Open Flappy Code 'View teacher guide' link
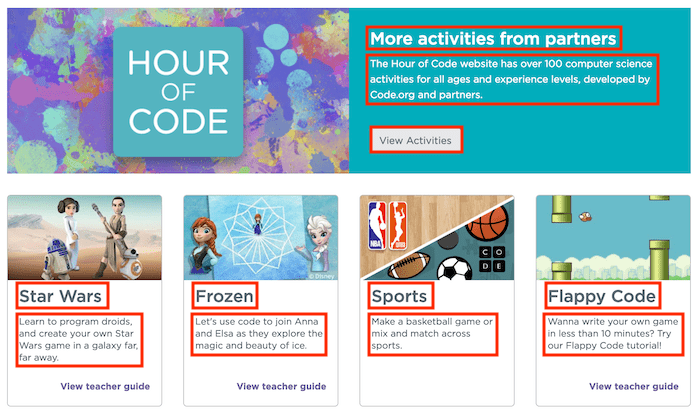 [634, 386]
